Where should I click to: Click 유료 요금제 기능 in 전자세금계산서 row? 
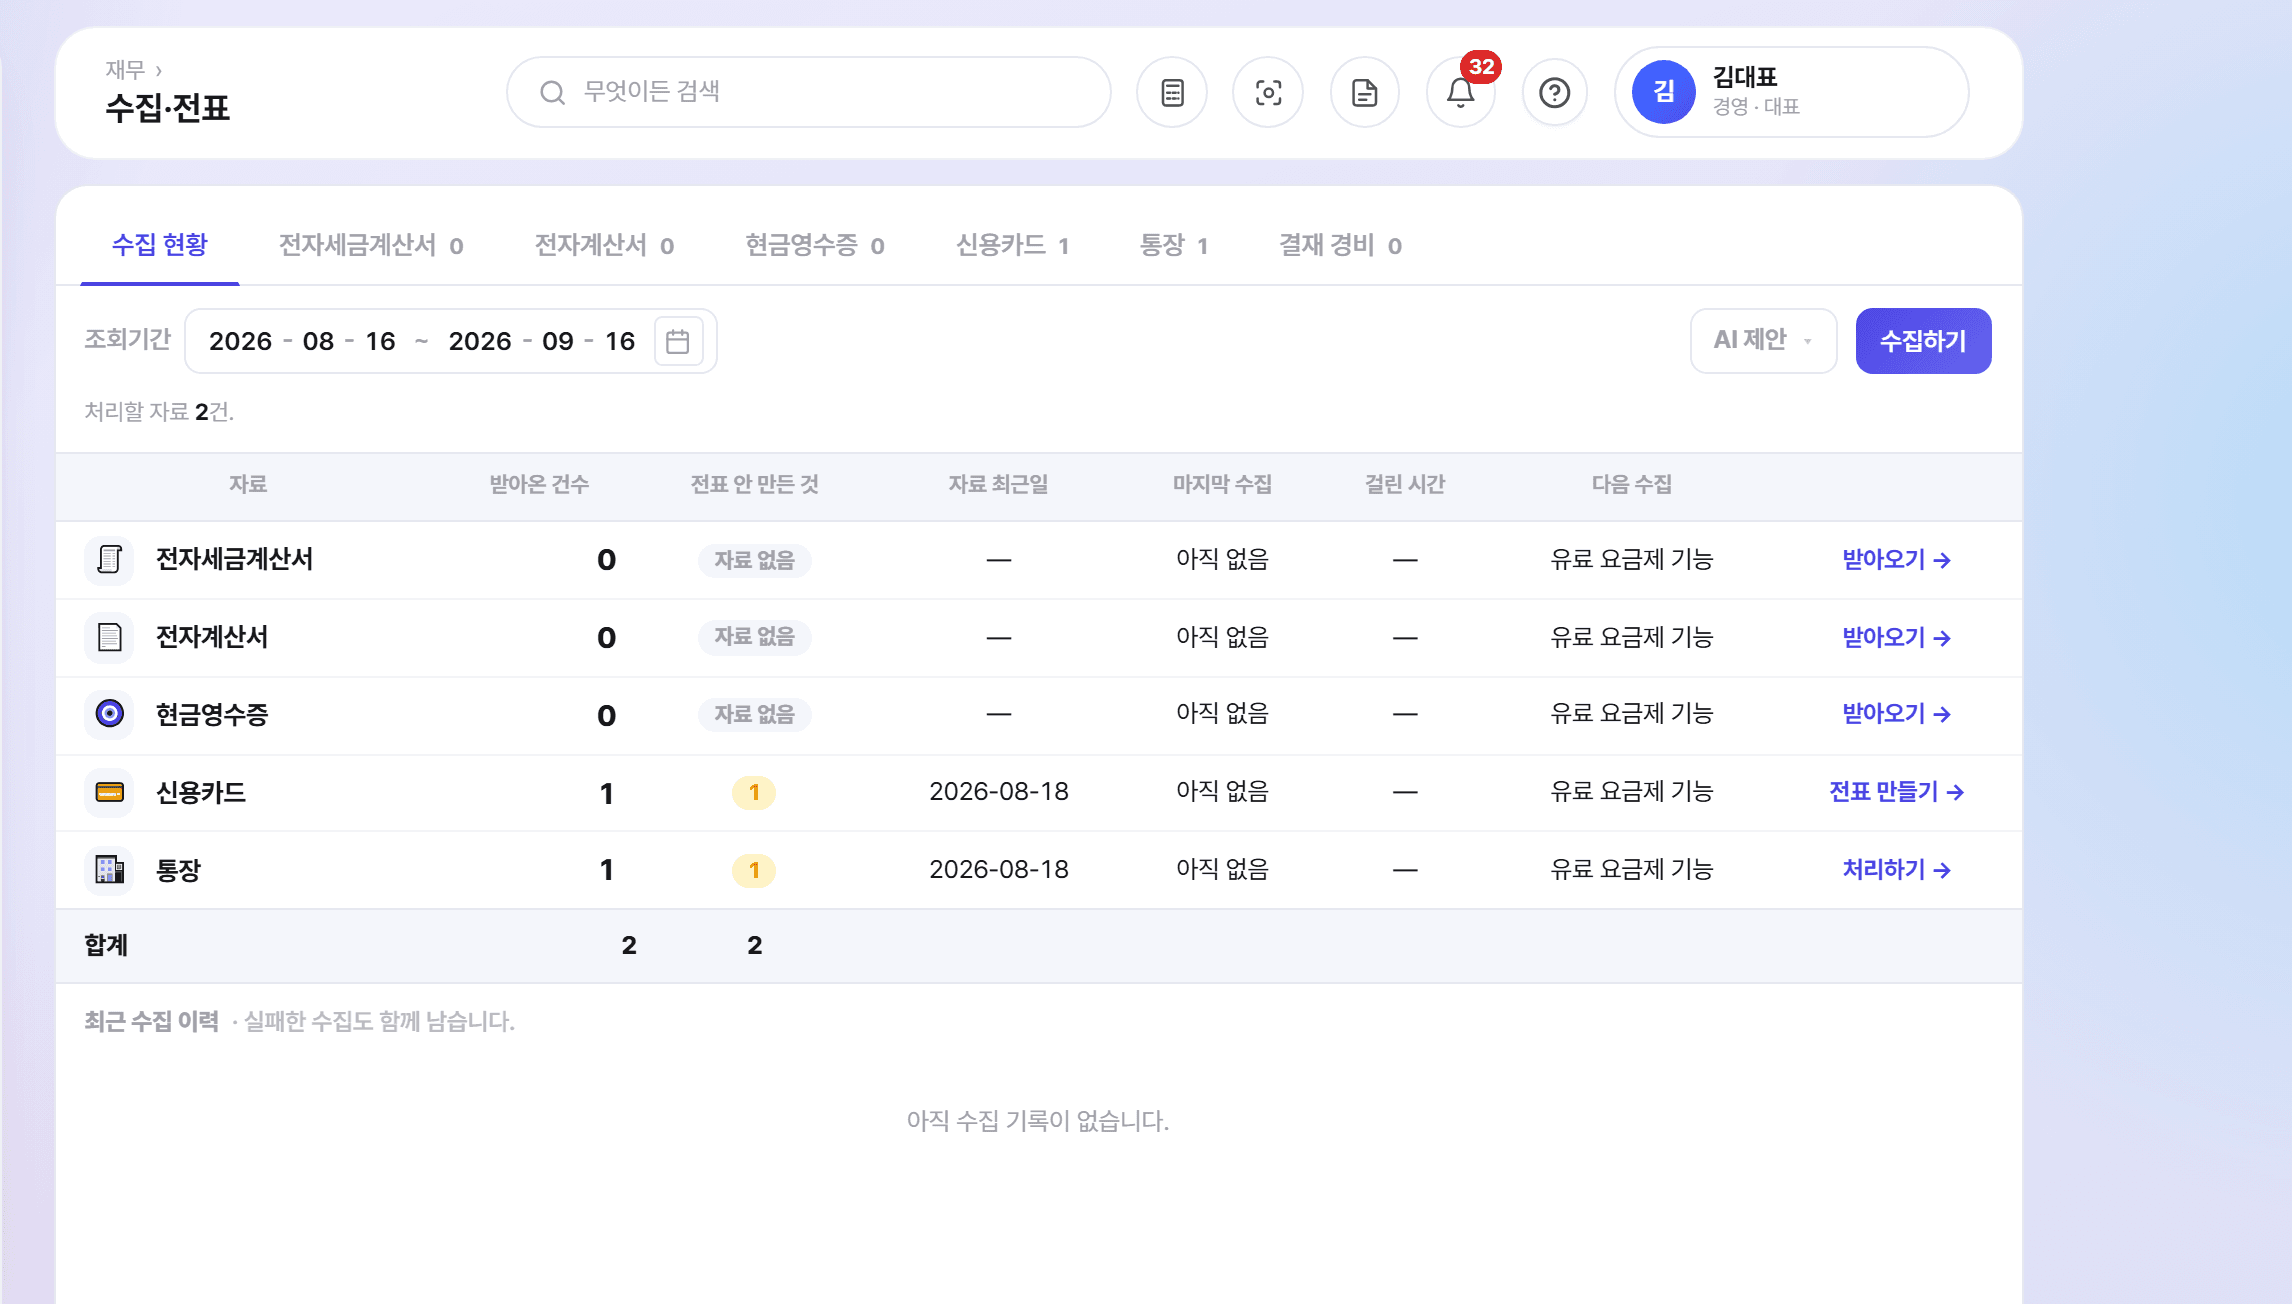(1632, 559)
